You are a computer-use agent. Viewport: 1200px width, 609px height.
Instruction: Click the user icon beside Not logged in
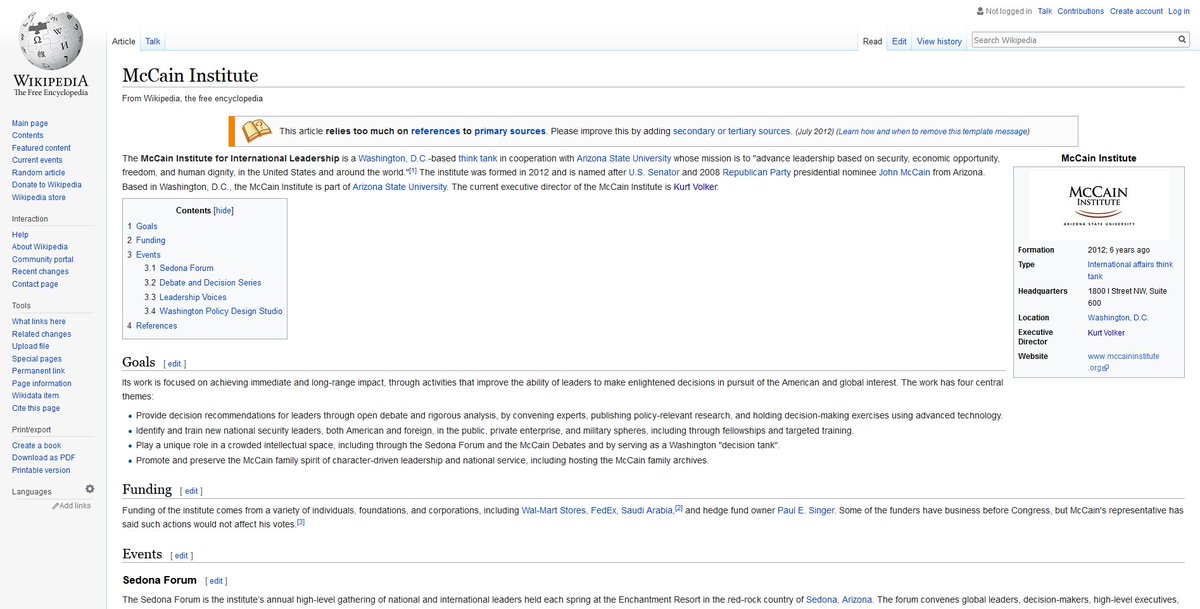(979, 11)
